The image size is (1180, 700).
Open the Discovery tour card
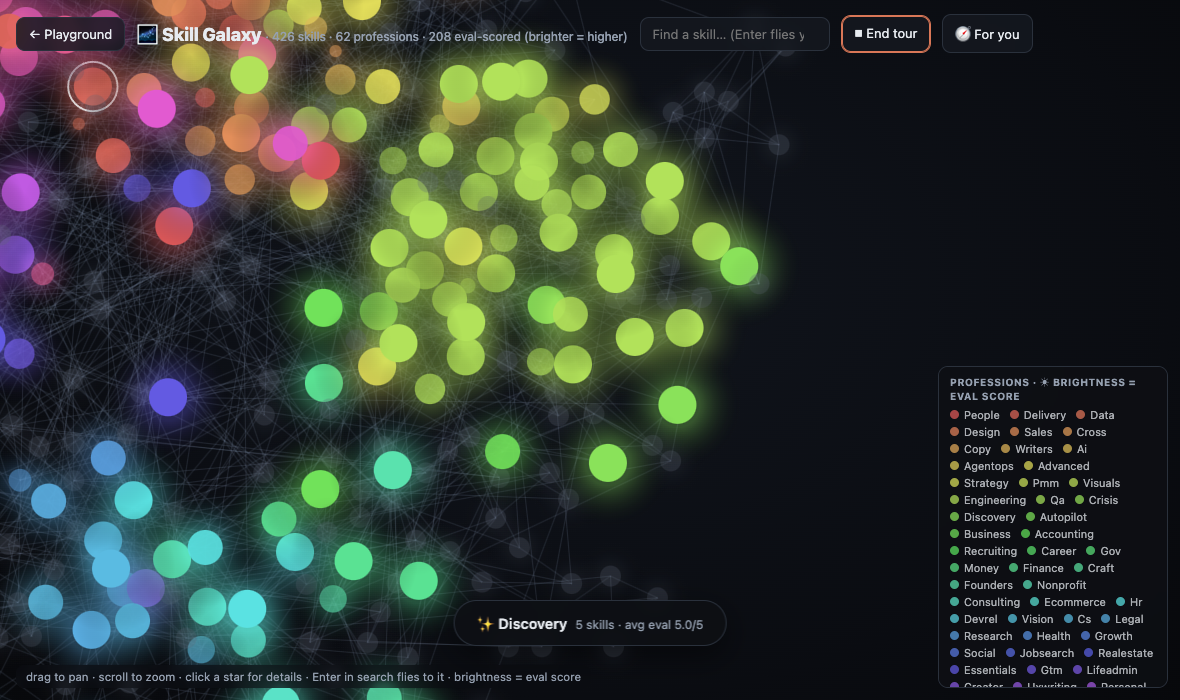tap(590, 624)
